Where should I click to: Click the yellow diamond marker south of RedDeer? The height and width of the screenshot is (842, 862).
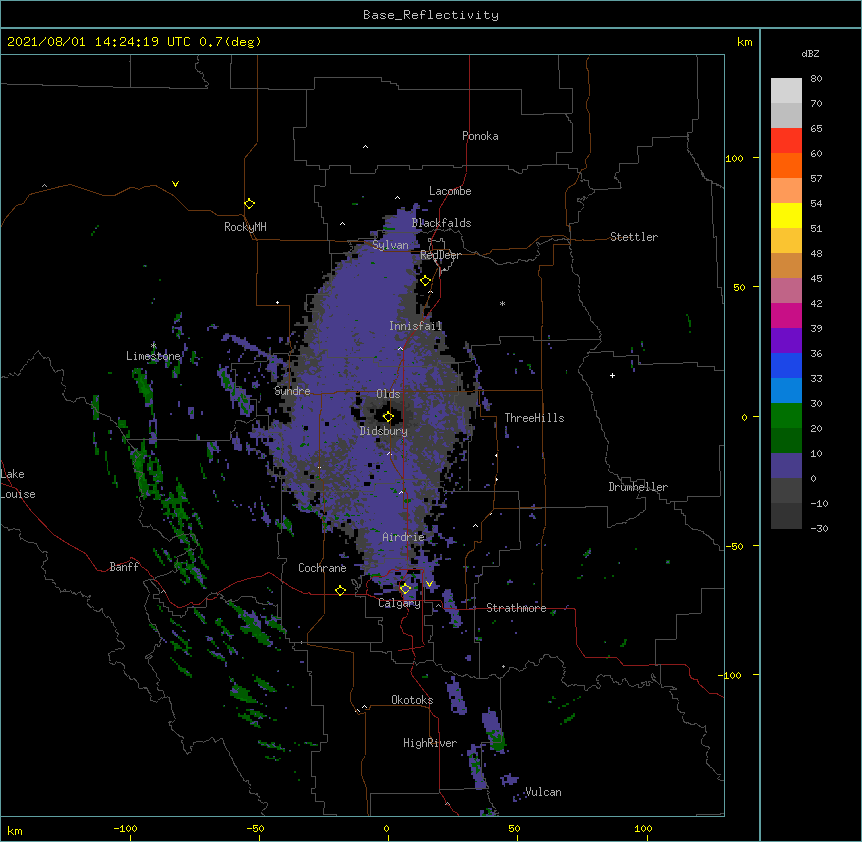(x=426, y=281)
